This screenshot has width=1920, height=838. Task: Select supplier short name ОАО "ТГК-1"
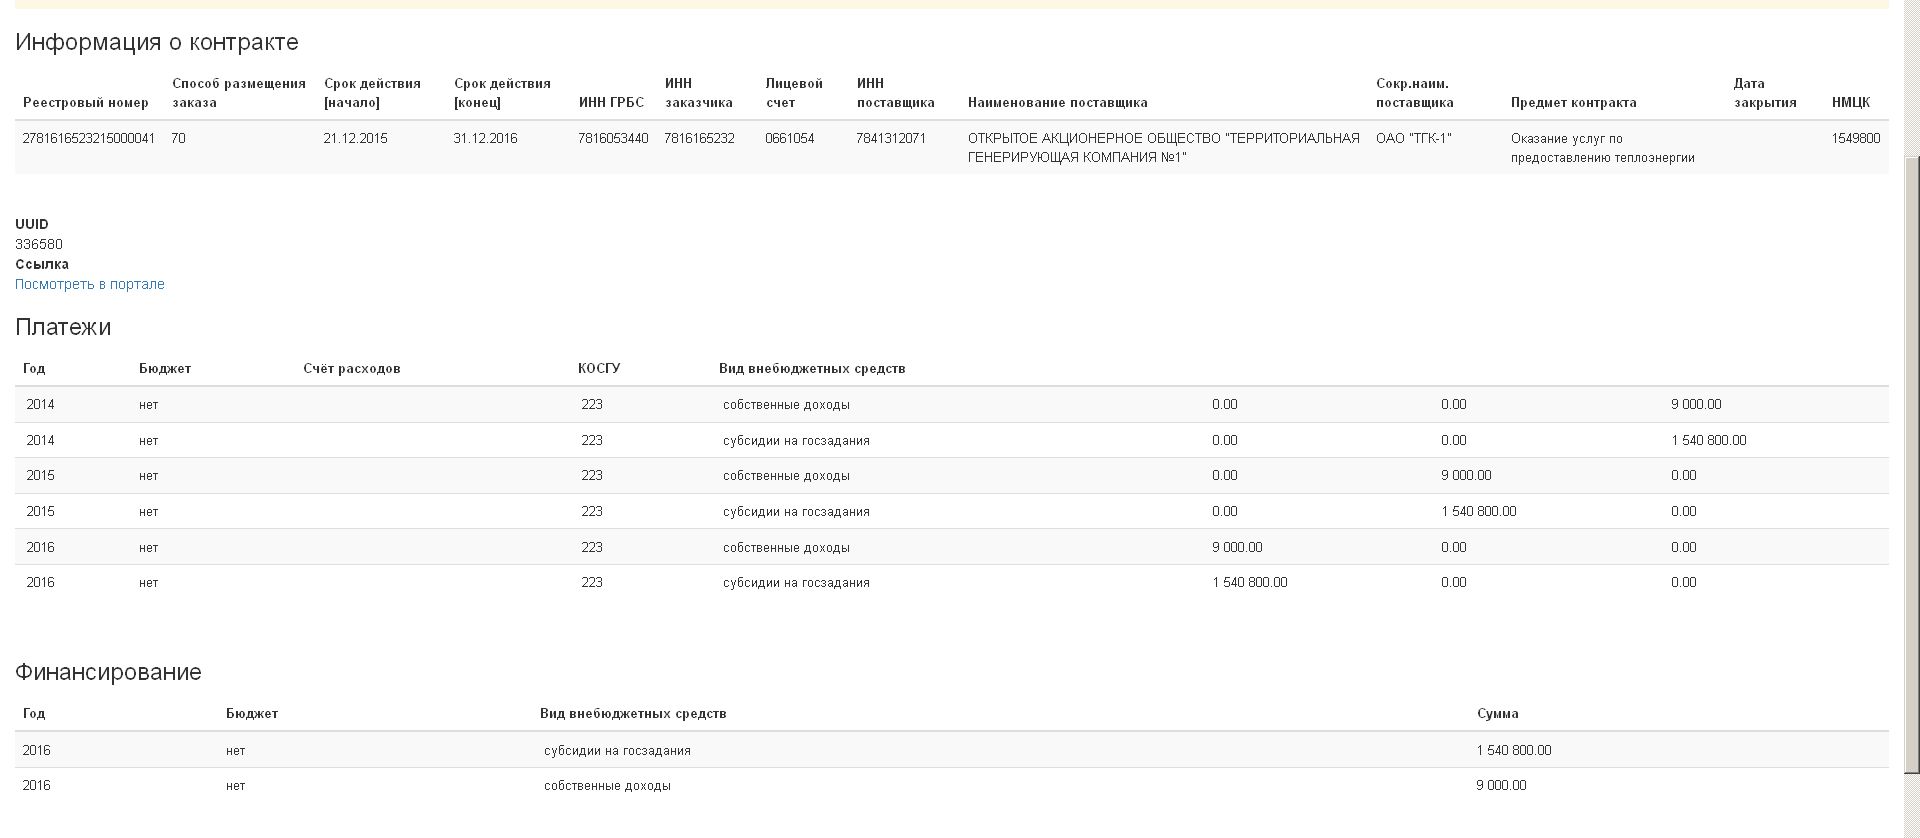tap(1413, 139)
